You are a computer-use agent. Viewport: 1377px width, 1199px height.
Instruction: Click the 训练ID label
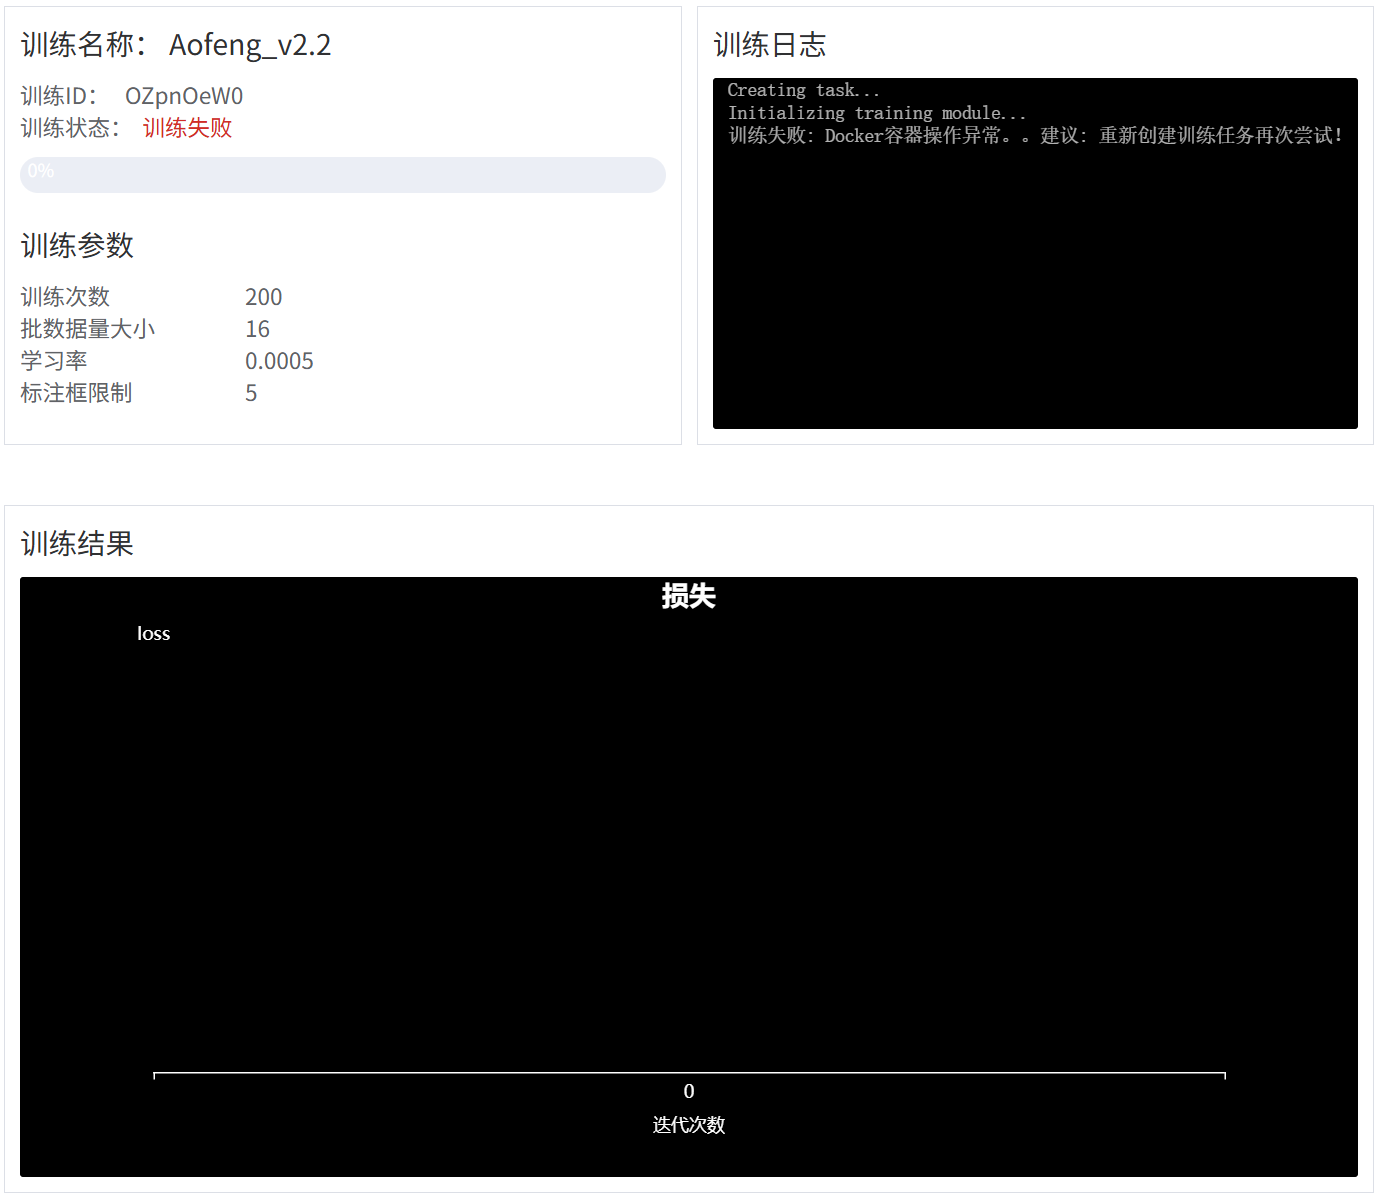pos(58,96)
